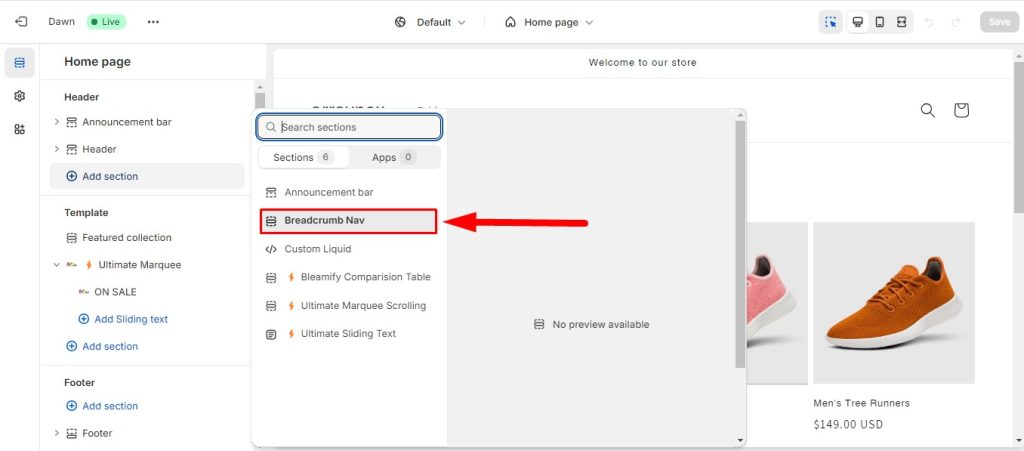Switch to desktop preview view
The width and height of the screenshot is (1024, 451).
(857, 22)
